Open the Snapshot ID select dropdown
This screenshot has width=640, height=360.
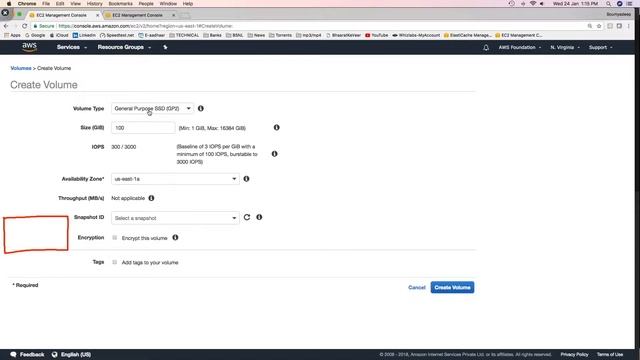point(175,218)
